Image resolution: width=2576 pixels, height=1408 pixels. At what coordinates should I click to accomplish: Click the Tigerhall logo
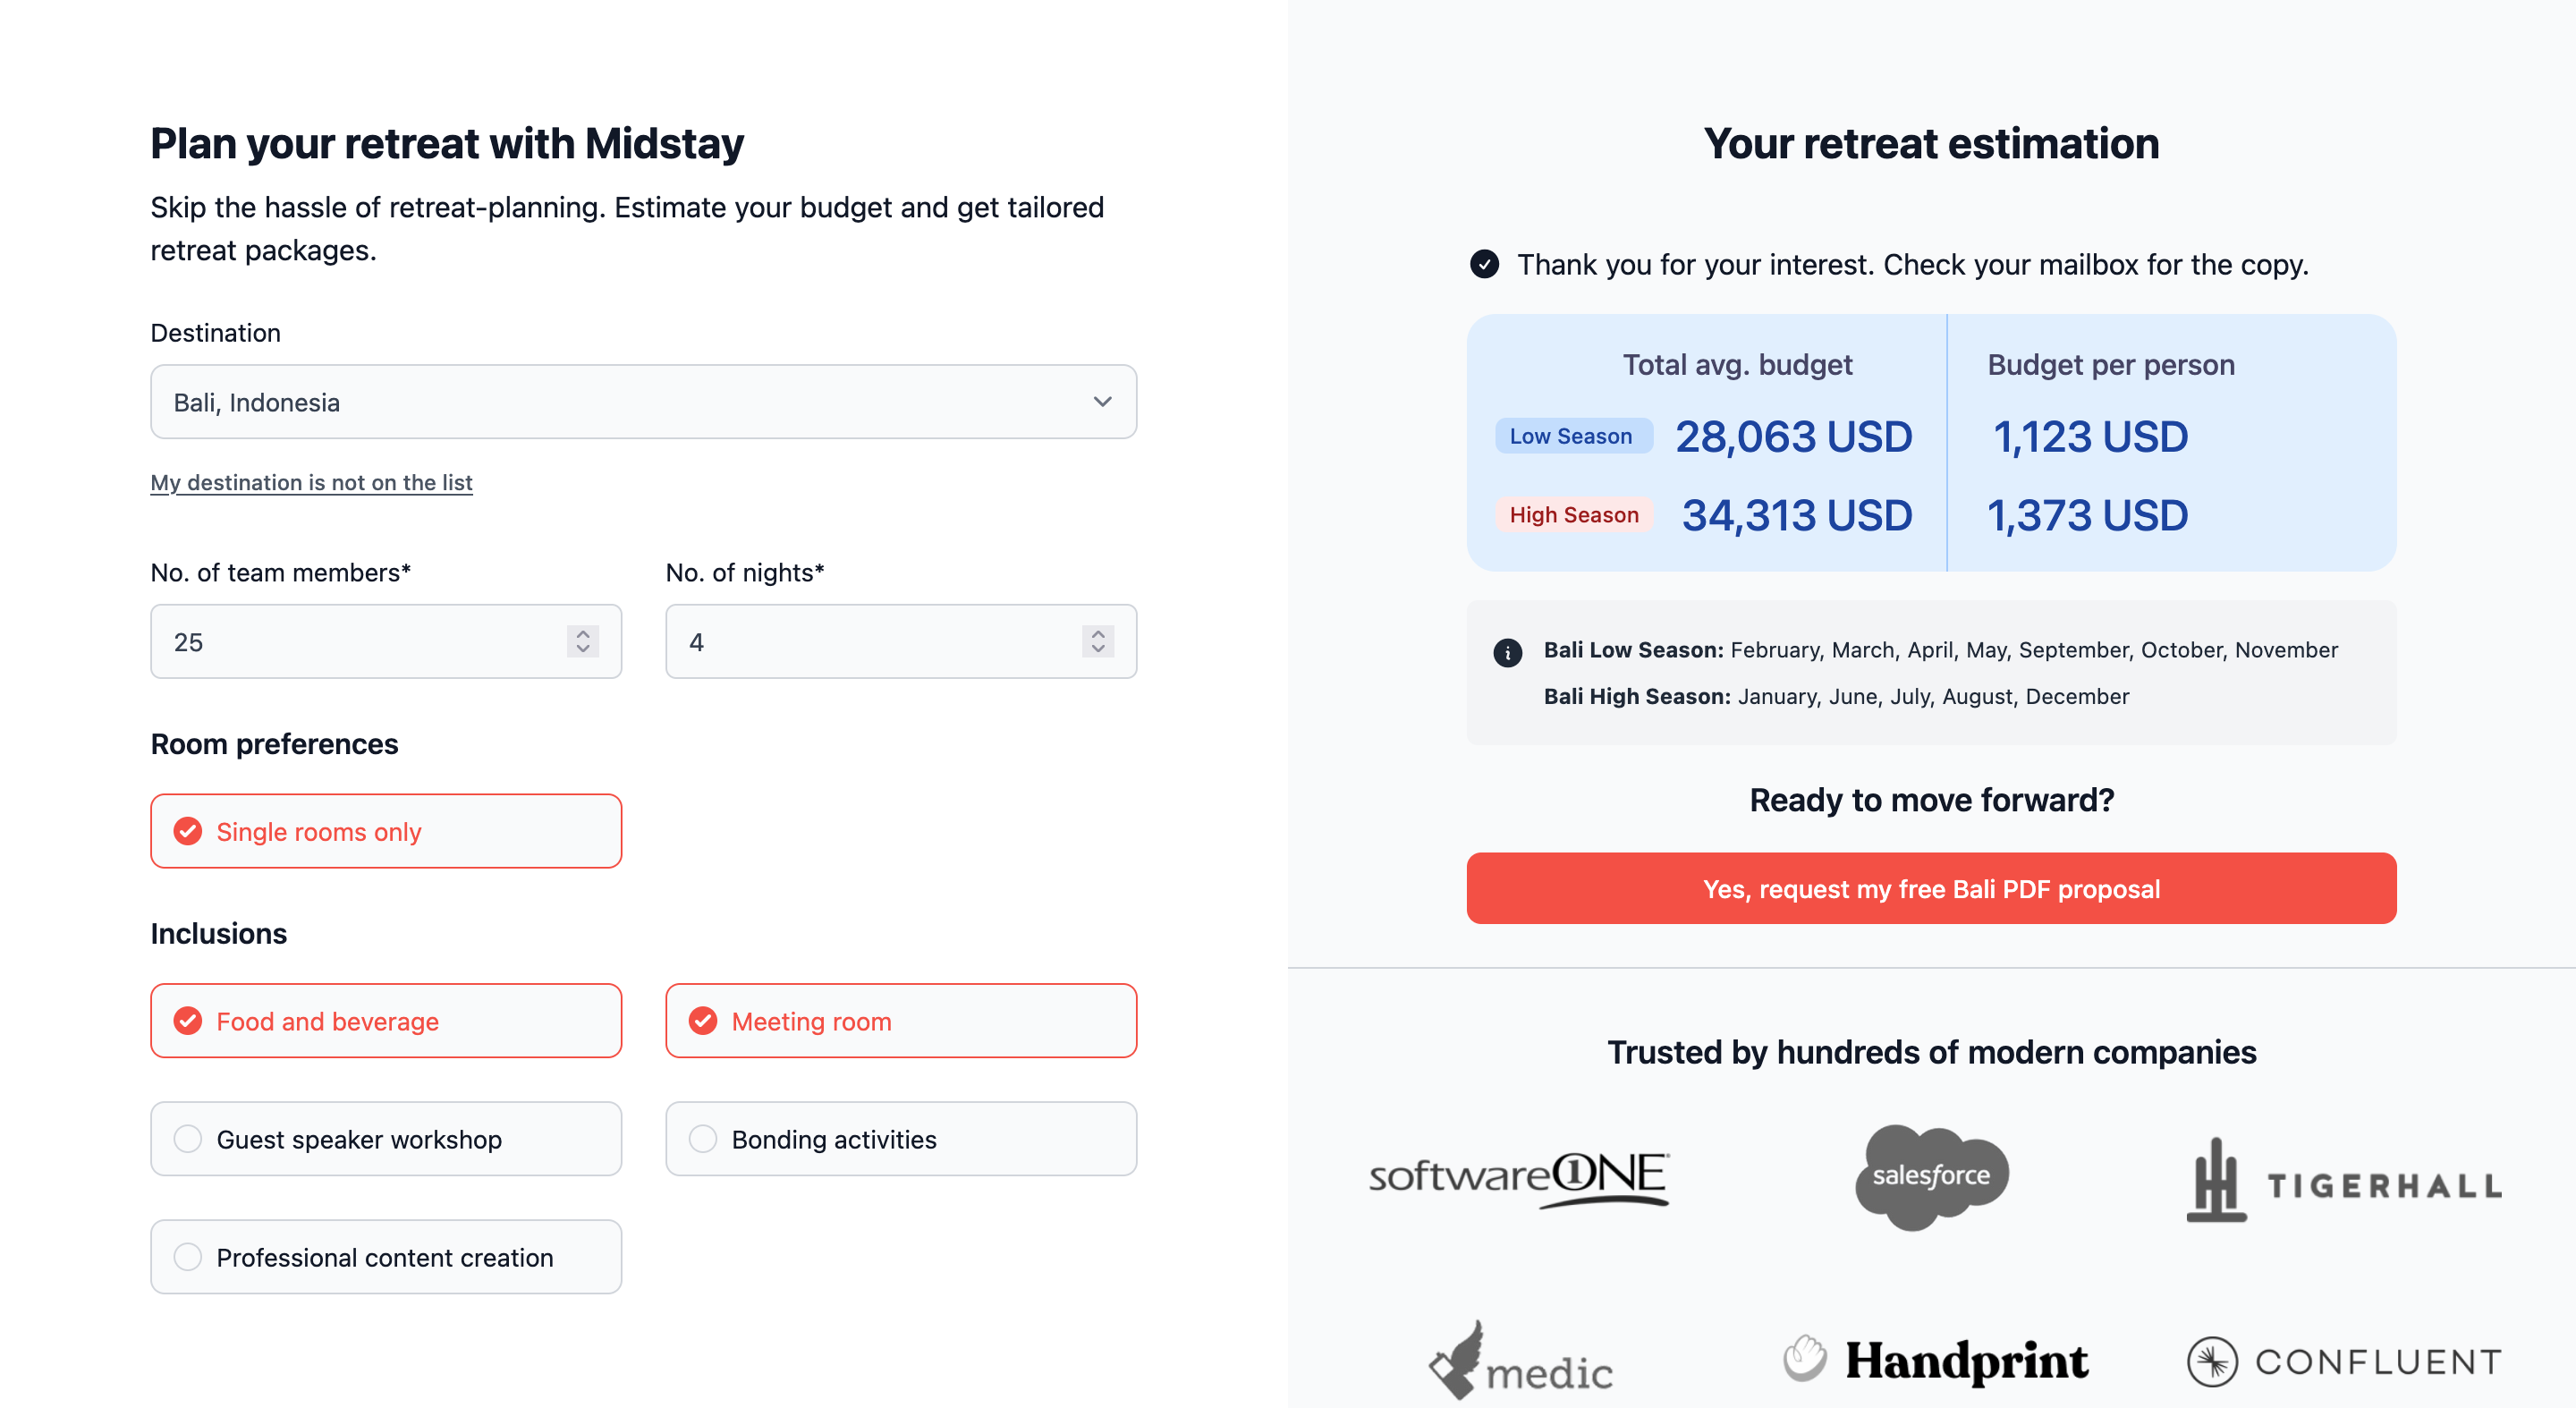2344,1180
